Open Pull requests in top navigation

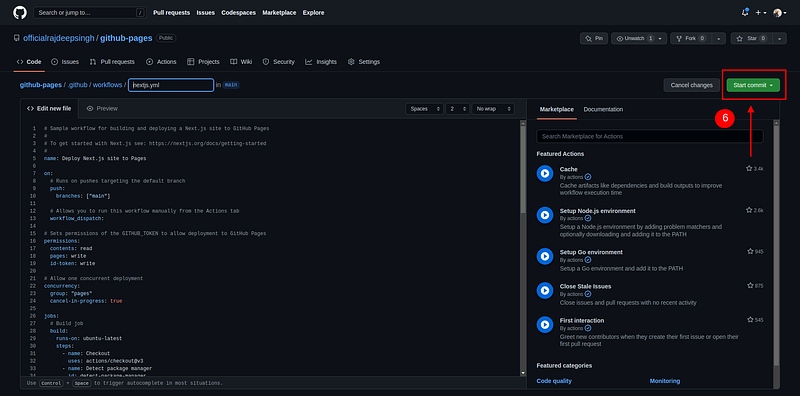[x=171, y=13]
